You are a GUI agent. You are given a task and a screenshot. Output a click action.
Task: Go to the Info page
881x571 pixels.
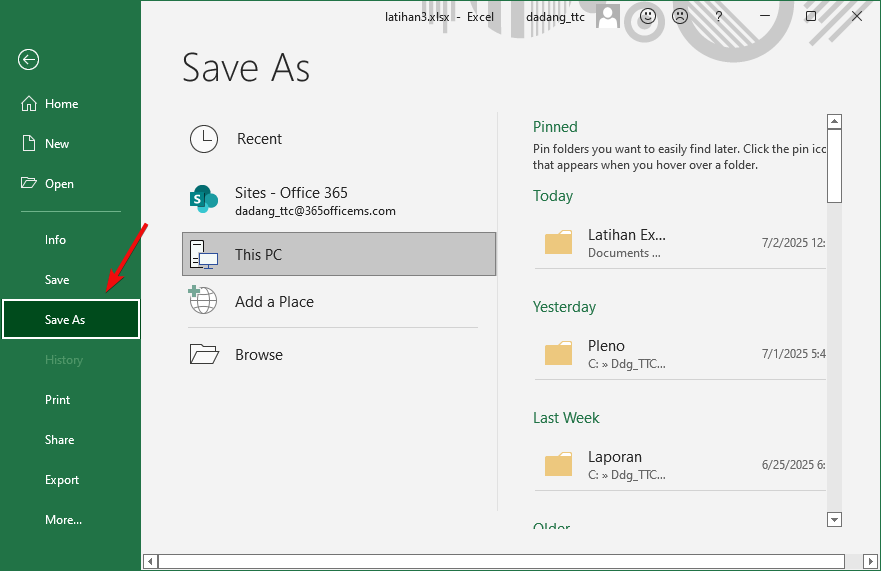pyautogui.click(x=70, y=239)
